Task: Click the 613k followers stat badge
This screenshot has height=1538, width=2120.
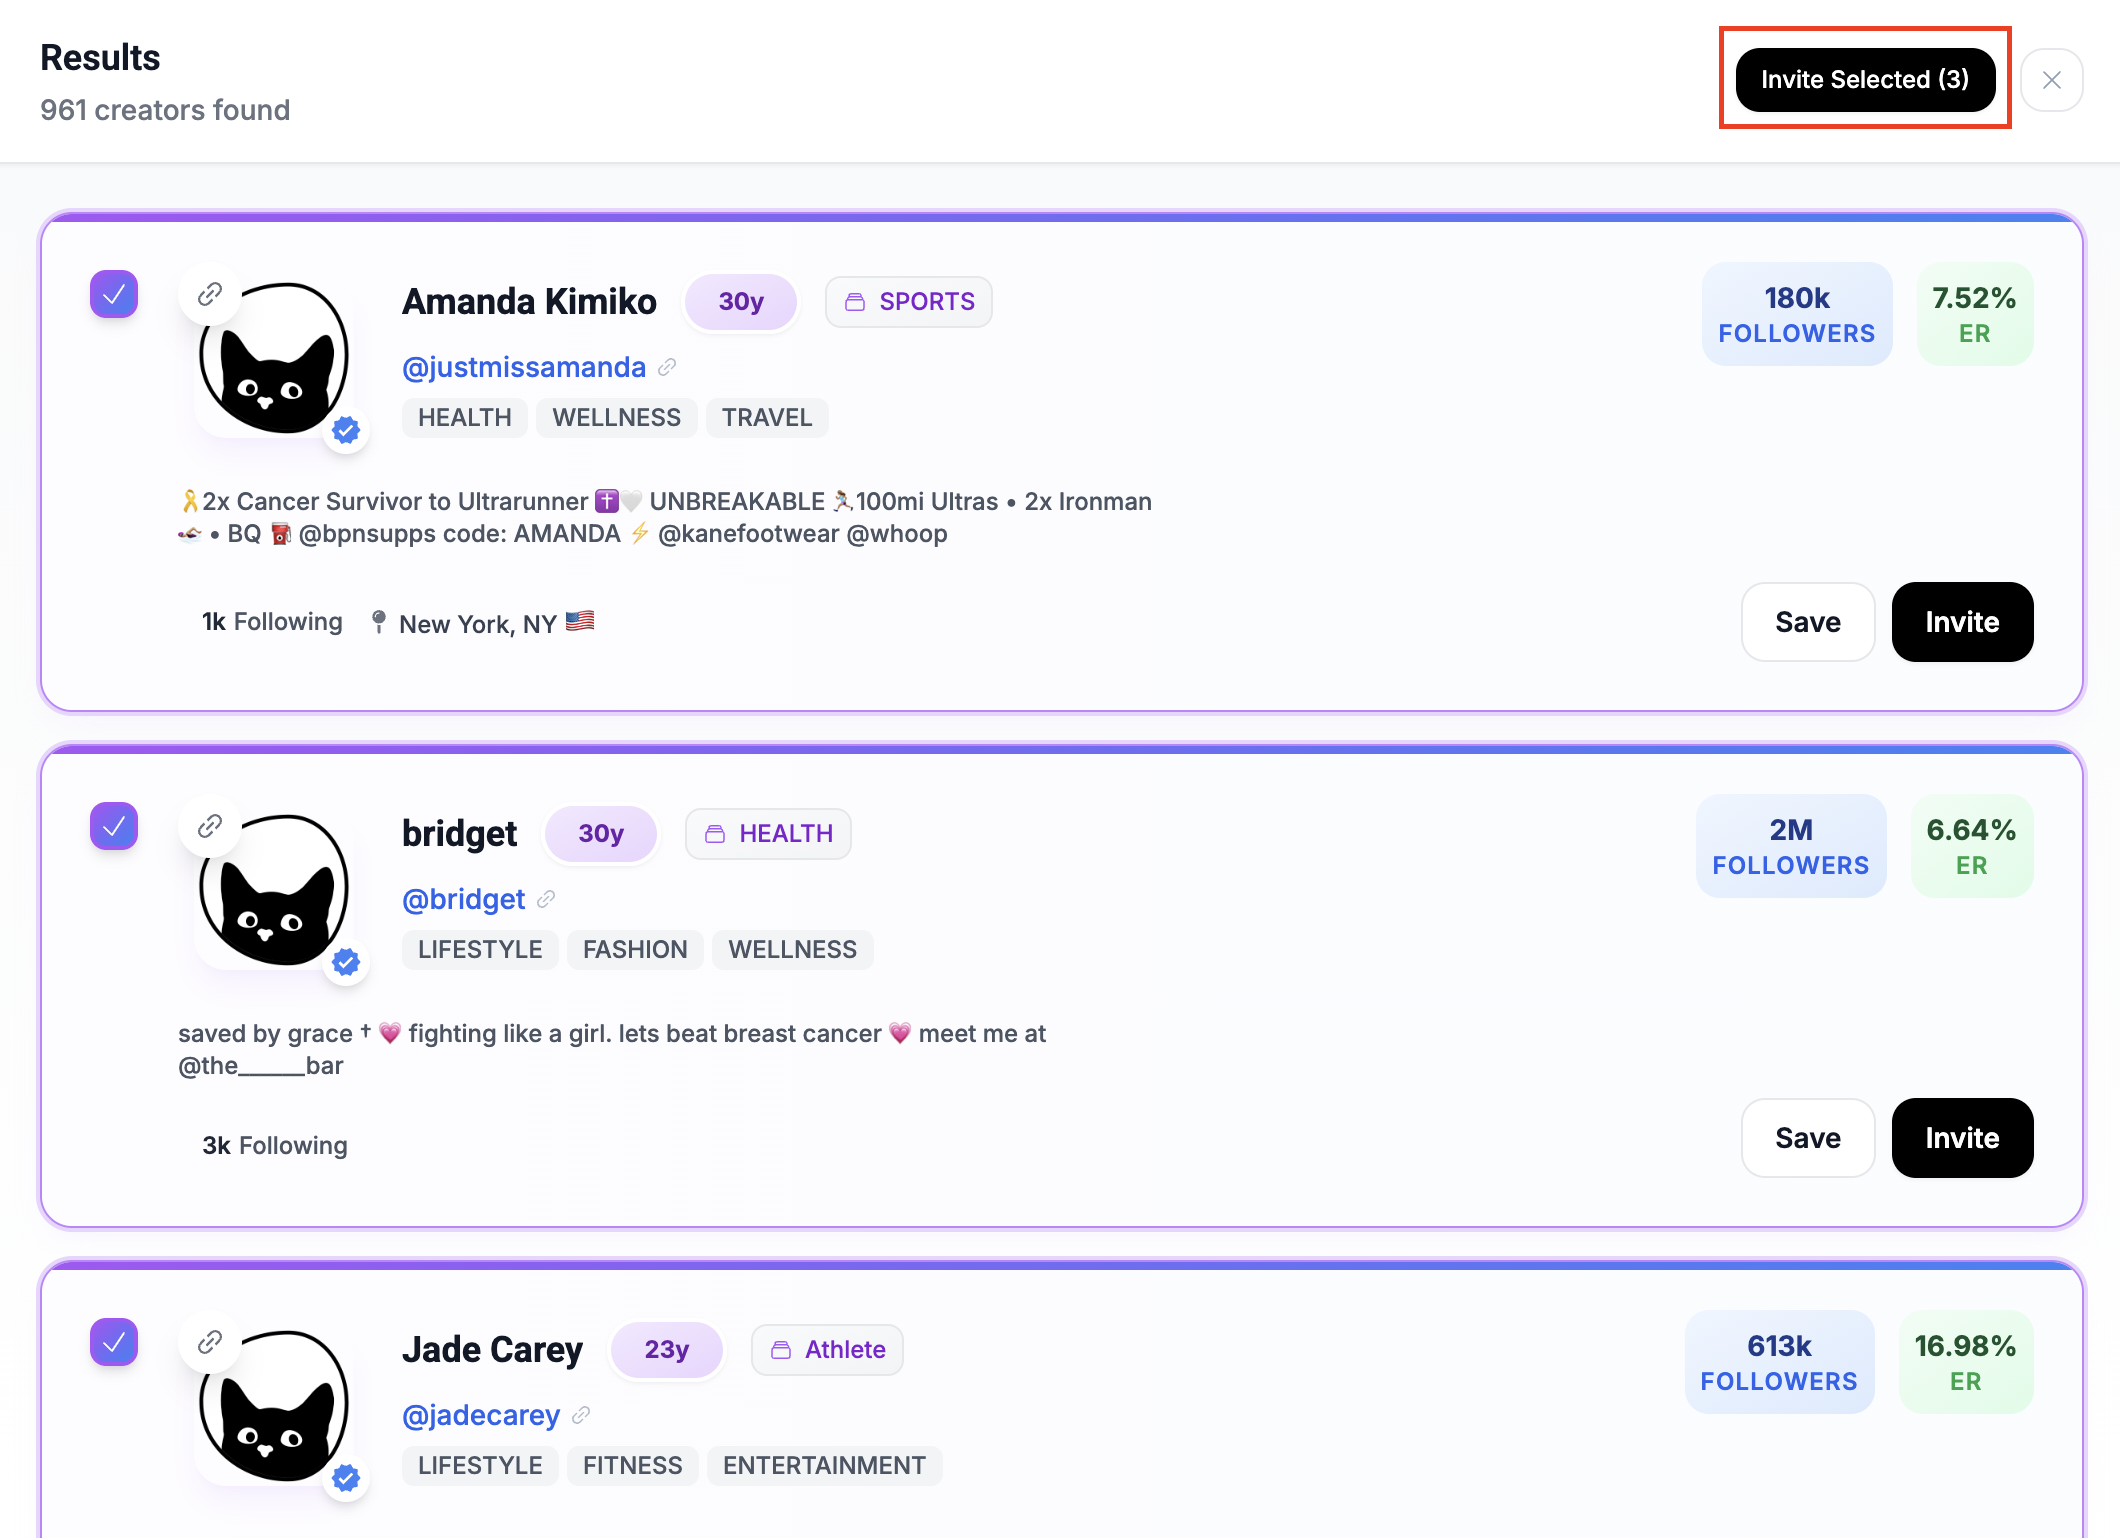Action: [1779, 1362]
